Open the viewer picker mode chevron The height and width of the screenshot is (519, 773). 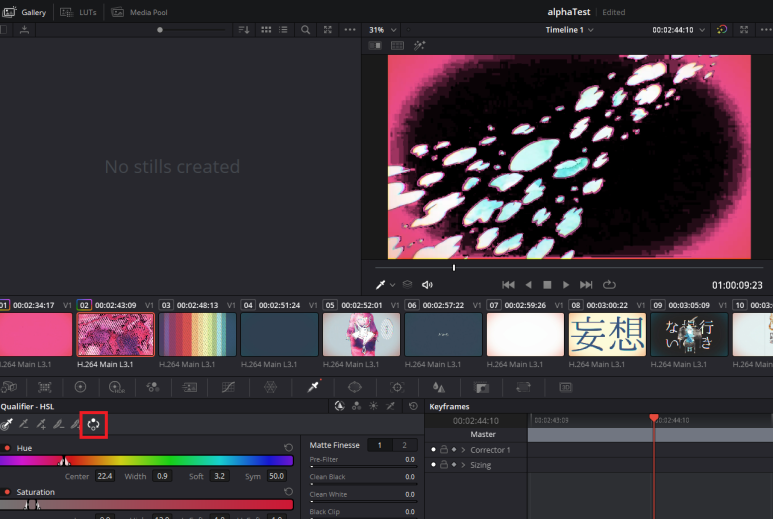[392, 285]
